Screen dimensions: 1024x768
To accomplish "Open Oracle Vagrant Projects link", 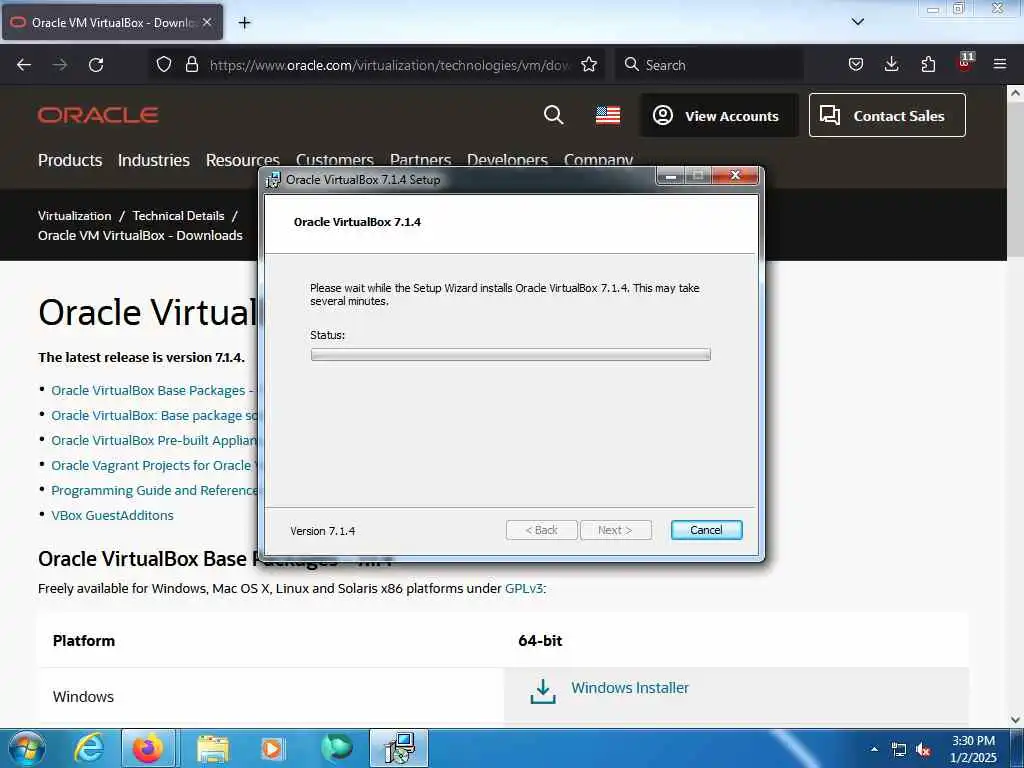I will [155, 465].
